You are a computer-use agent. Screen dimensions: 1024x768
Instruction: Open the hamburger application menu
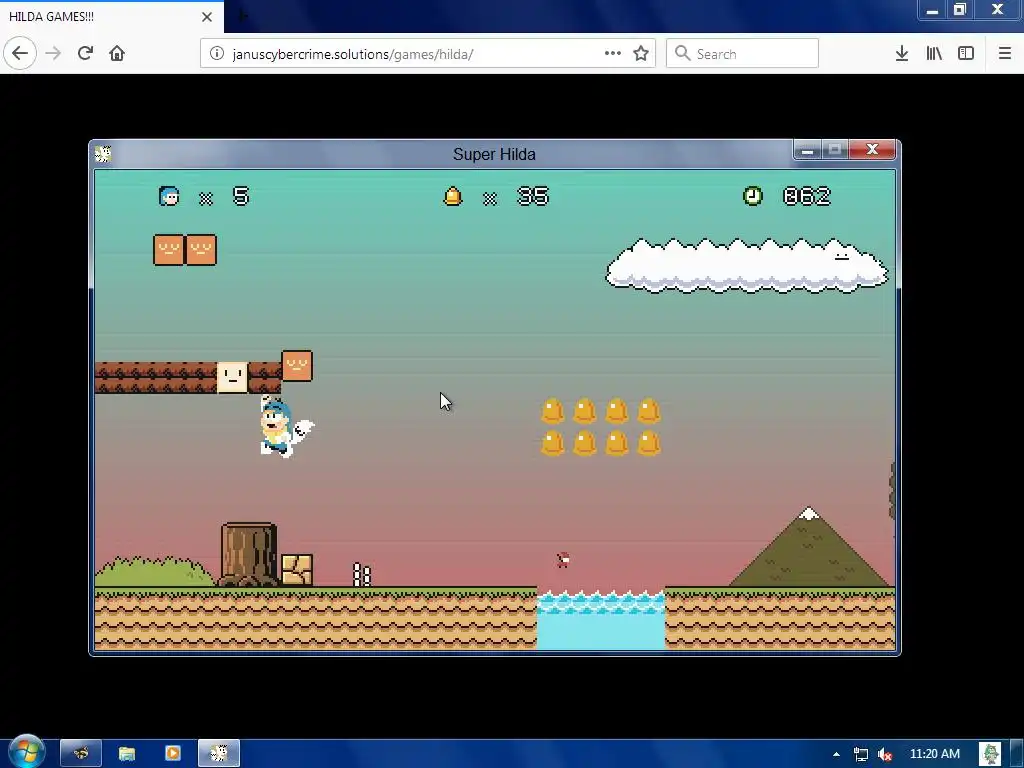point(1005,53)
